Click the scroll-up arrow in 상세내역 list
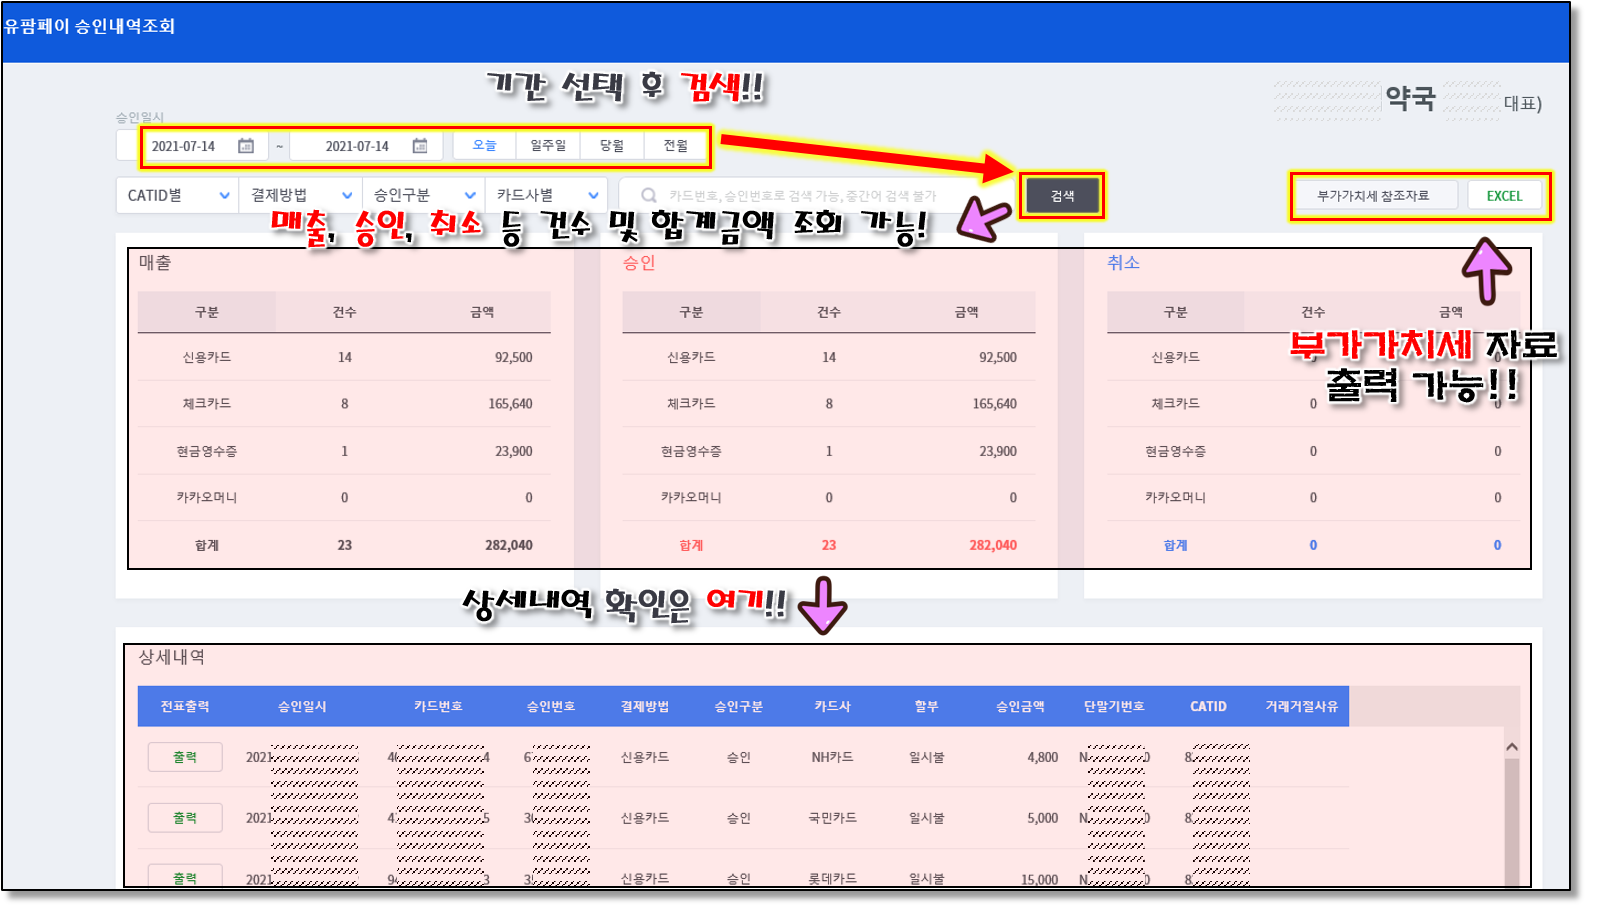Viewport: 1598px width, 907px height. (1512, 747)
